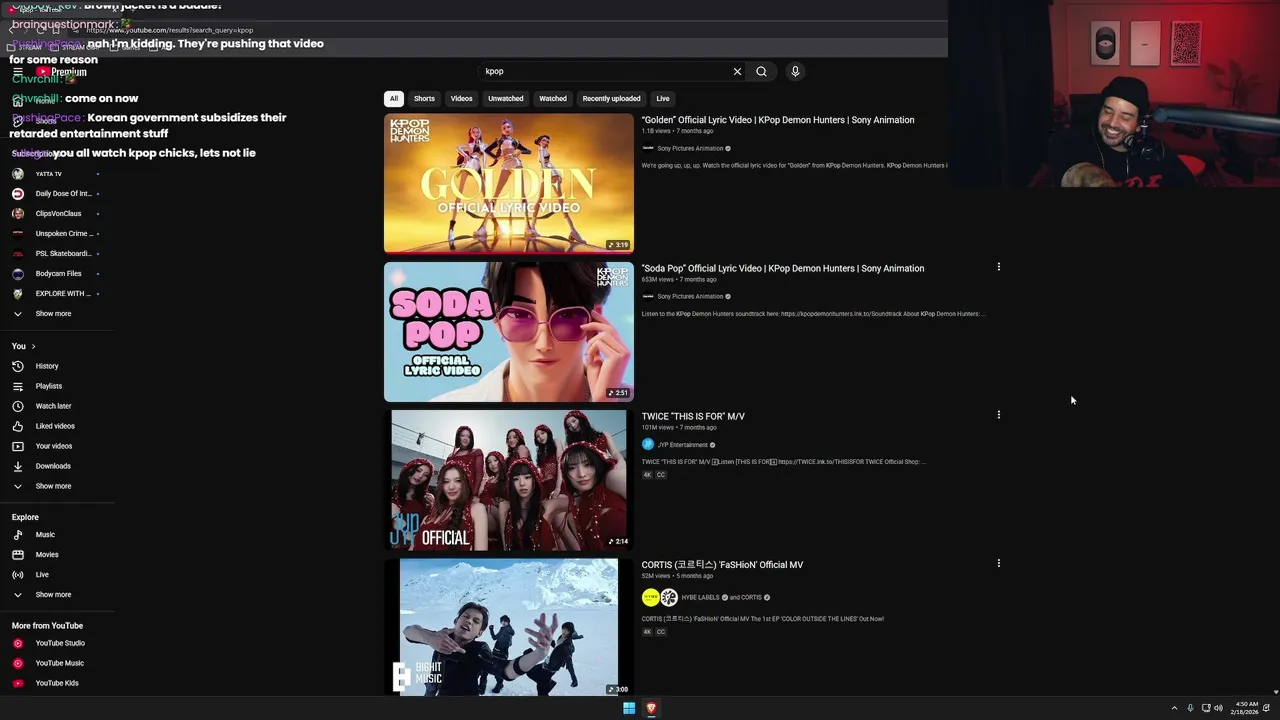This screenshot has height=720, width=1280.
Task: Open the TWICE "THIS IS FOR" M/V title
Action: point(693,416)
